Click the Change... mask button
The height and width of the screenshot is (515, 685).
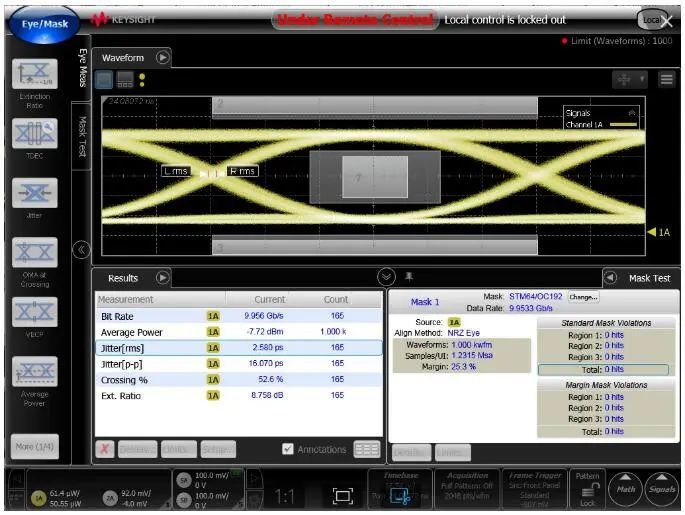click(x=583, y=297)
